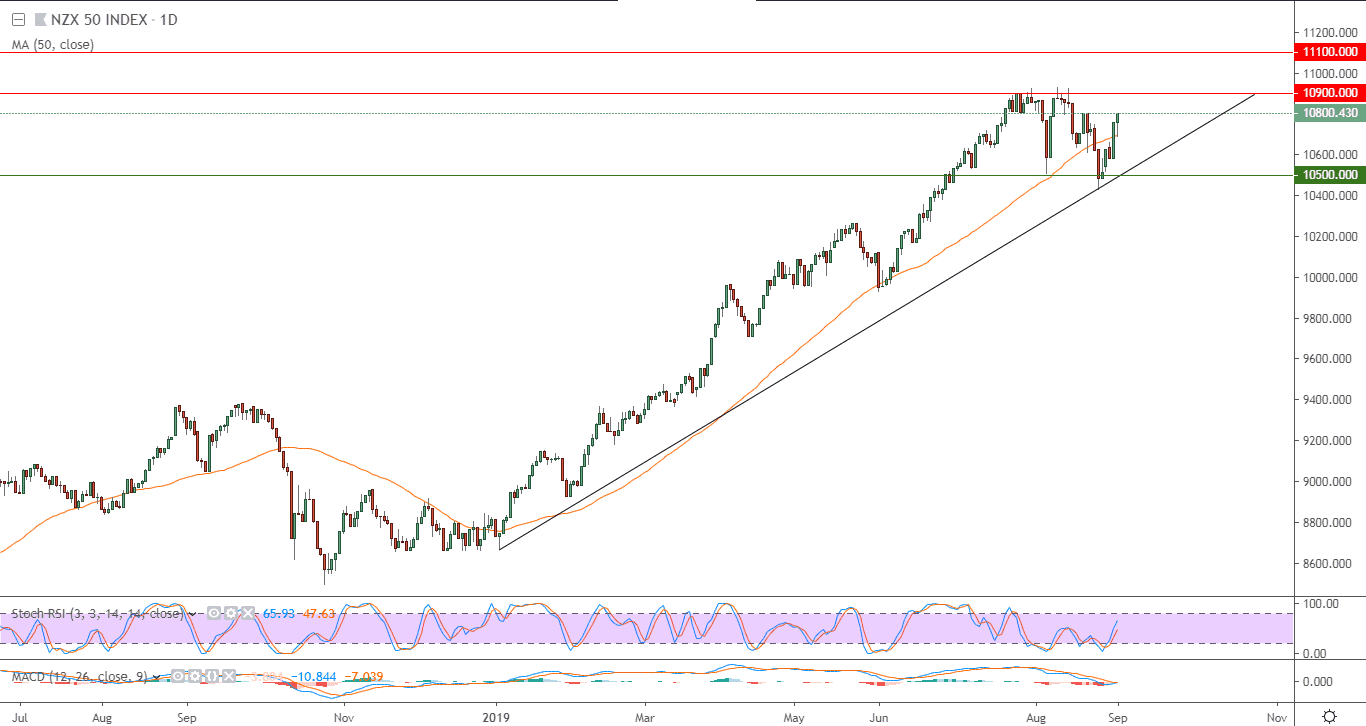
Task: Click the 9000.000 price axis label
Action: click(1329, 482)
